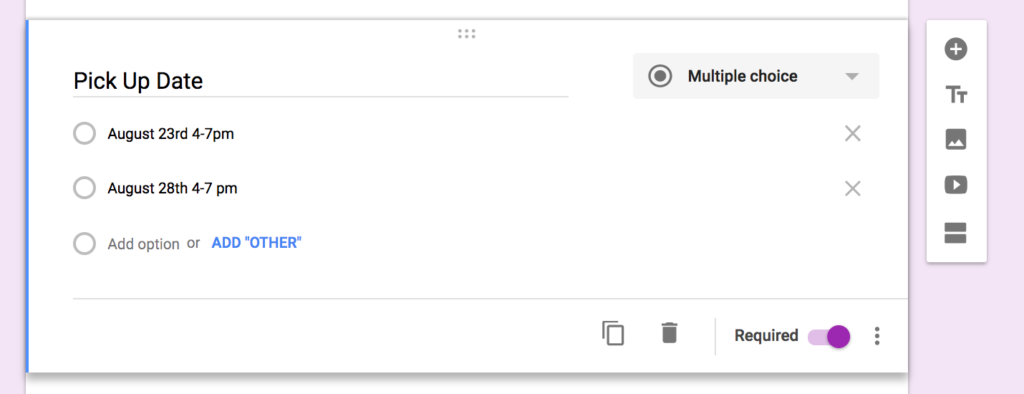Viewport: 1024px width, 394px height.
Task: Select the August 28th 4-7 pm radio button
Action: [84, 188]
